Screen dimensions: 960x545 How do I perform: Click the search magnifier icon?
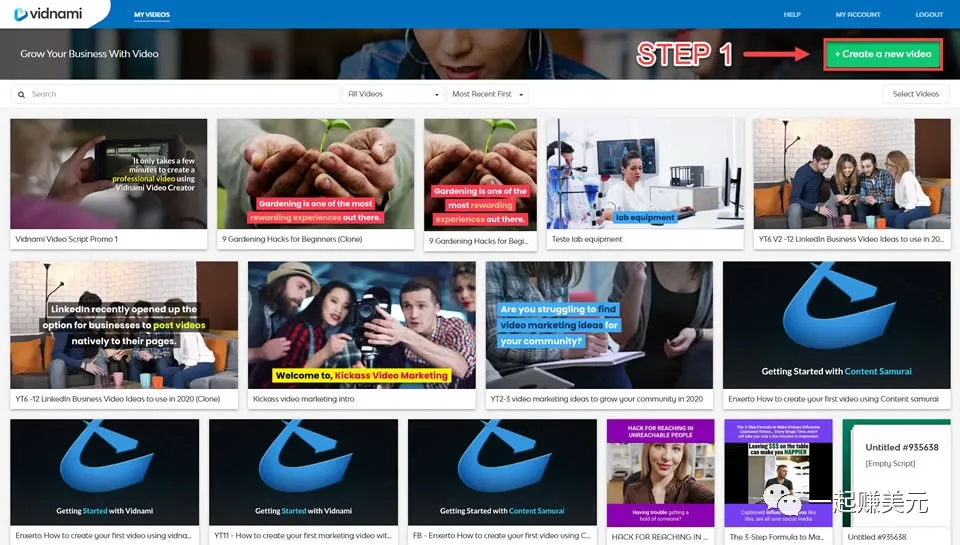[x=21, y=94]
